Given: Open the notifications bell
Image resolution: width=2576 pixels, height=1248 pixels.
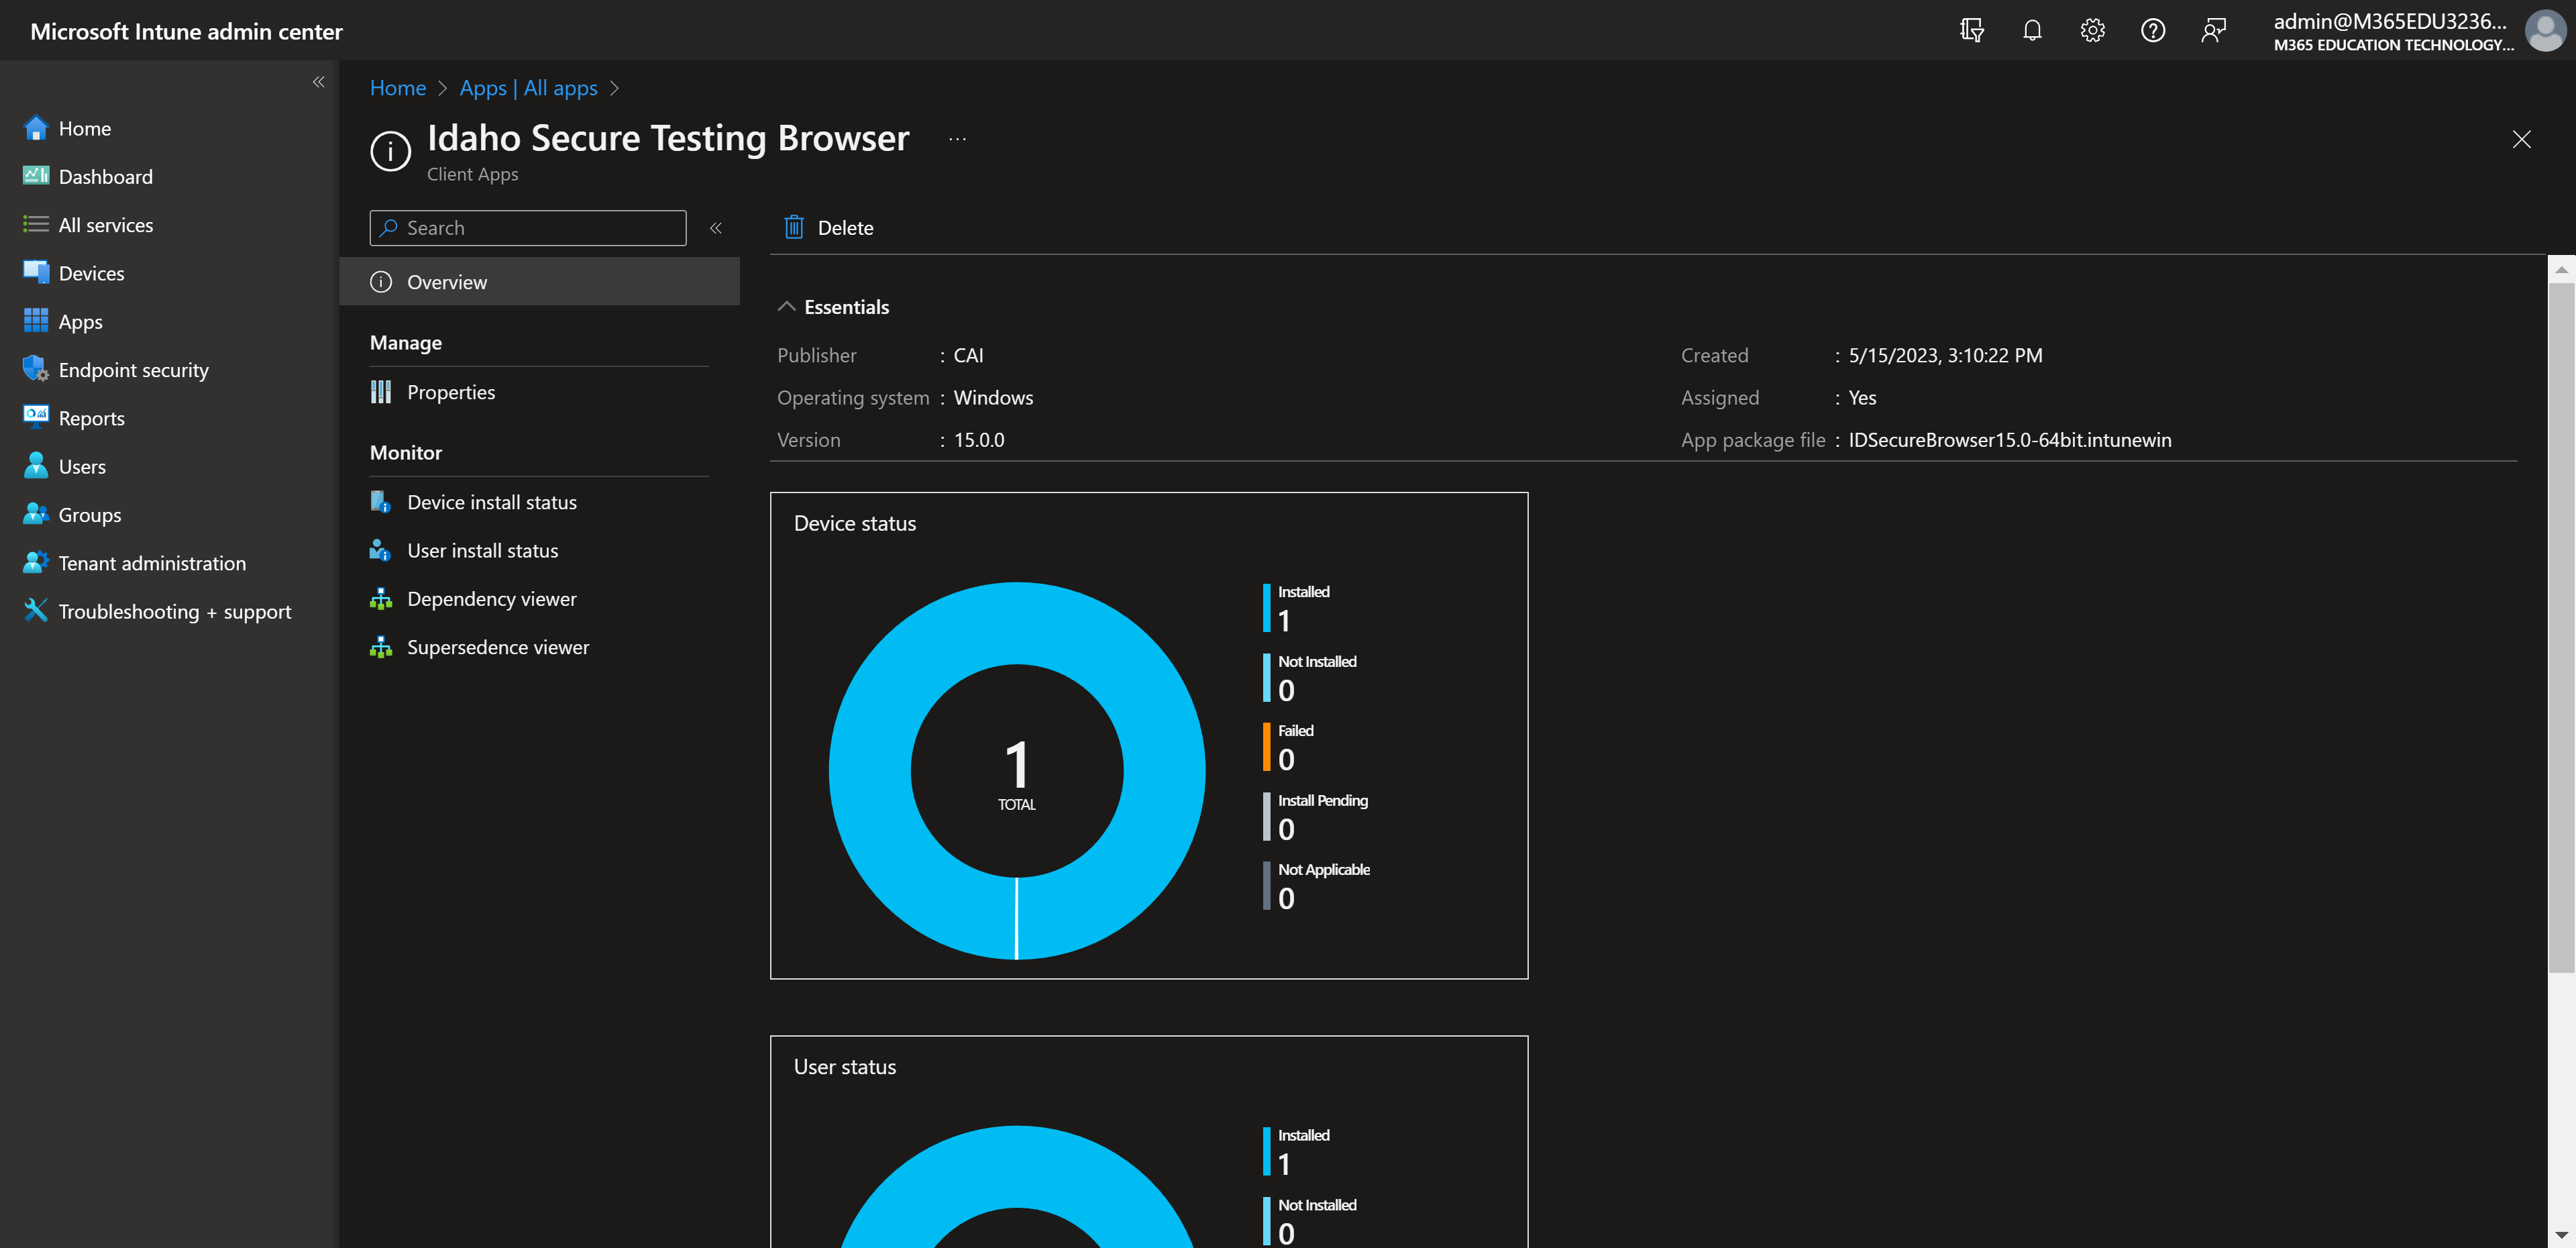Looking at the screenshot, I should pos(2031,30).
